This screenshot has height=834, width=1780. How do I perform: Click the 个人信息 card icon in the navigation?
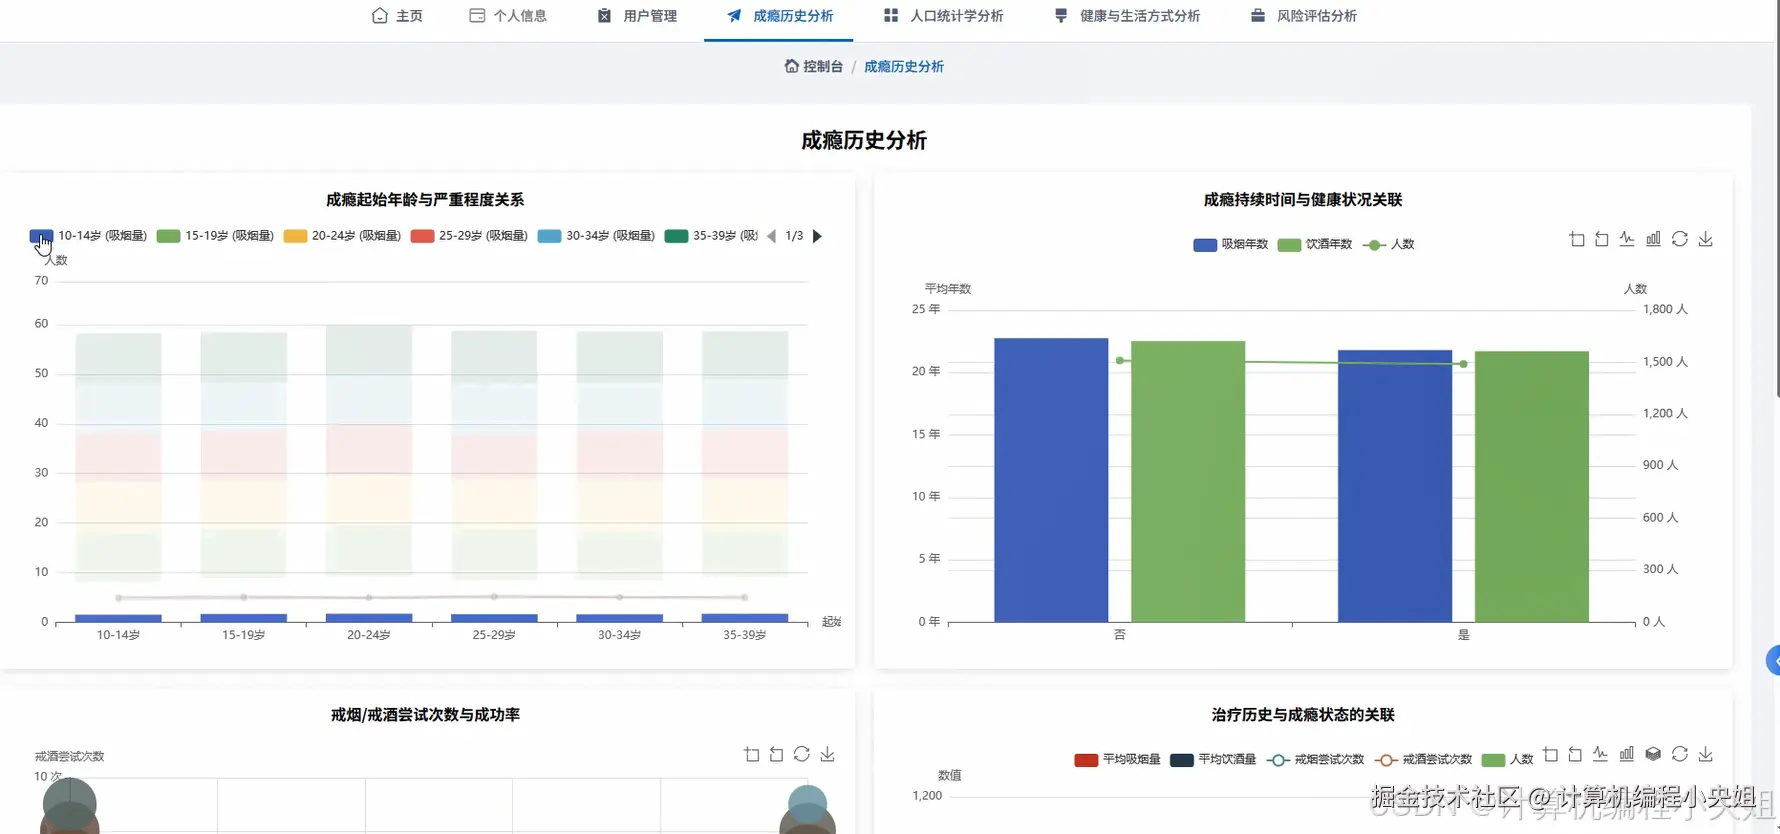pos(477,16)
